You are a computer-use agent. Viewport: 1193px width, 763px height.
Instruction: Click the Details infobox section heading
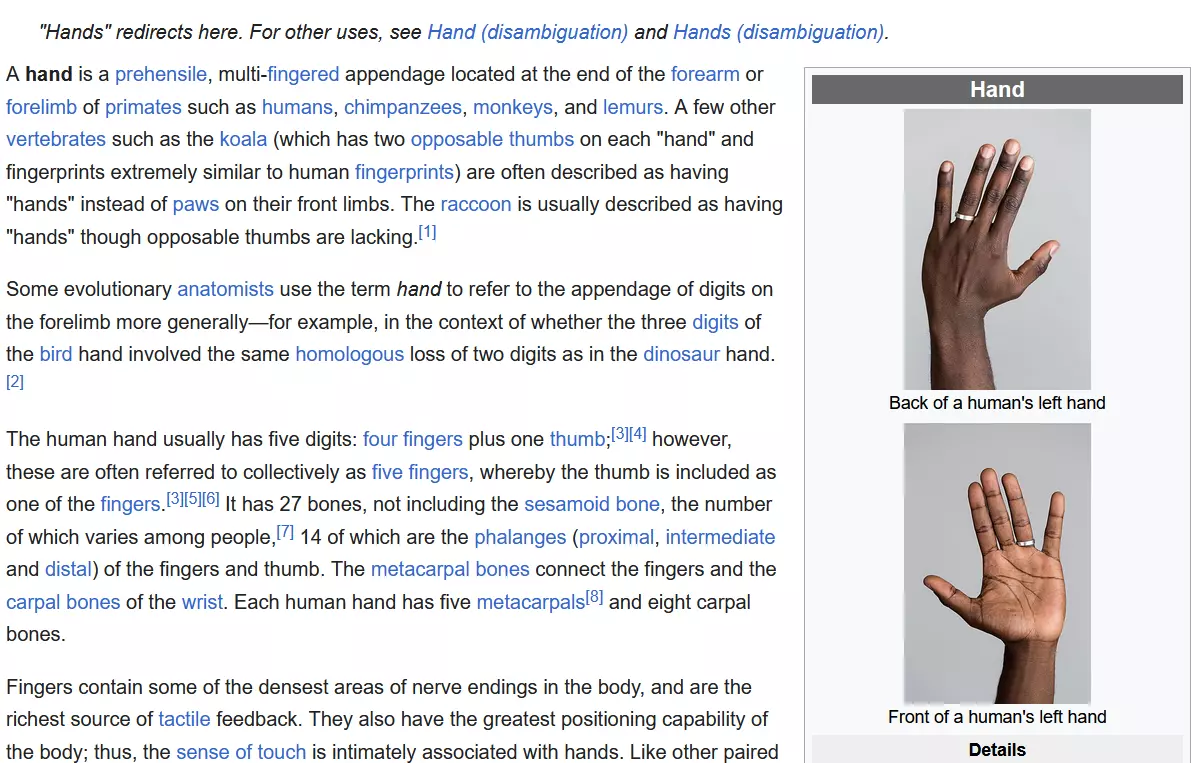(997, 749)
